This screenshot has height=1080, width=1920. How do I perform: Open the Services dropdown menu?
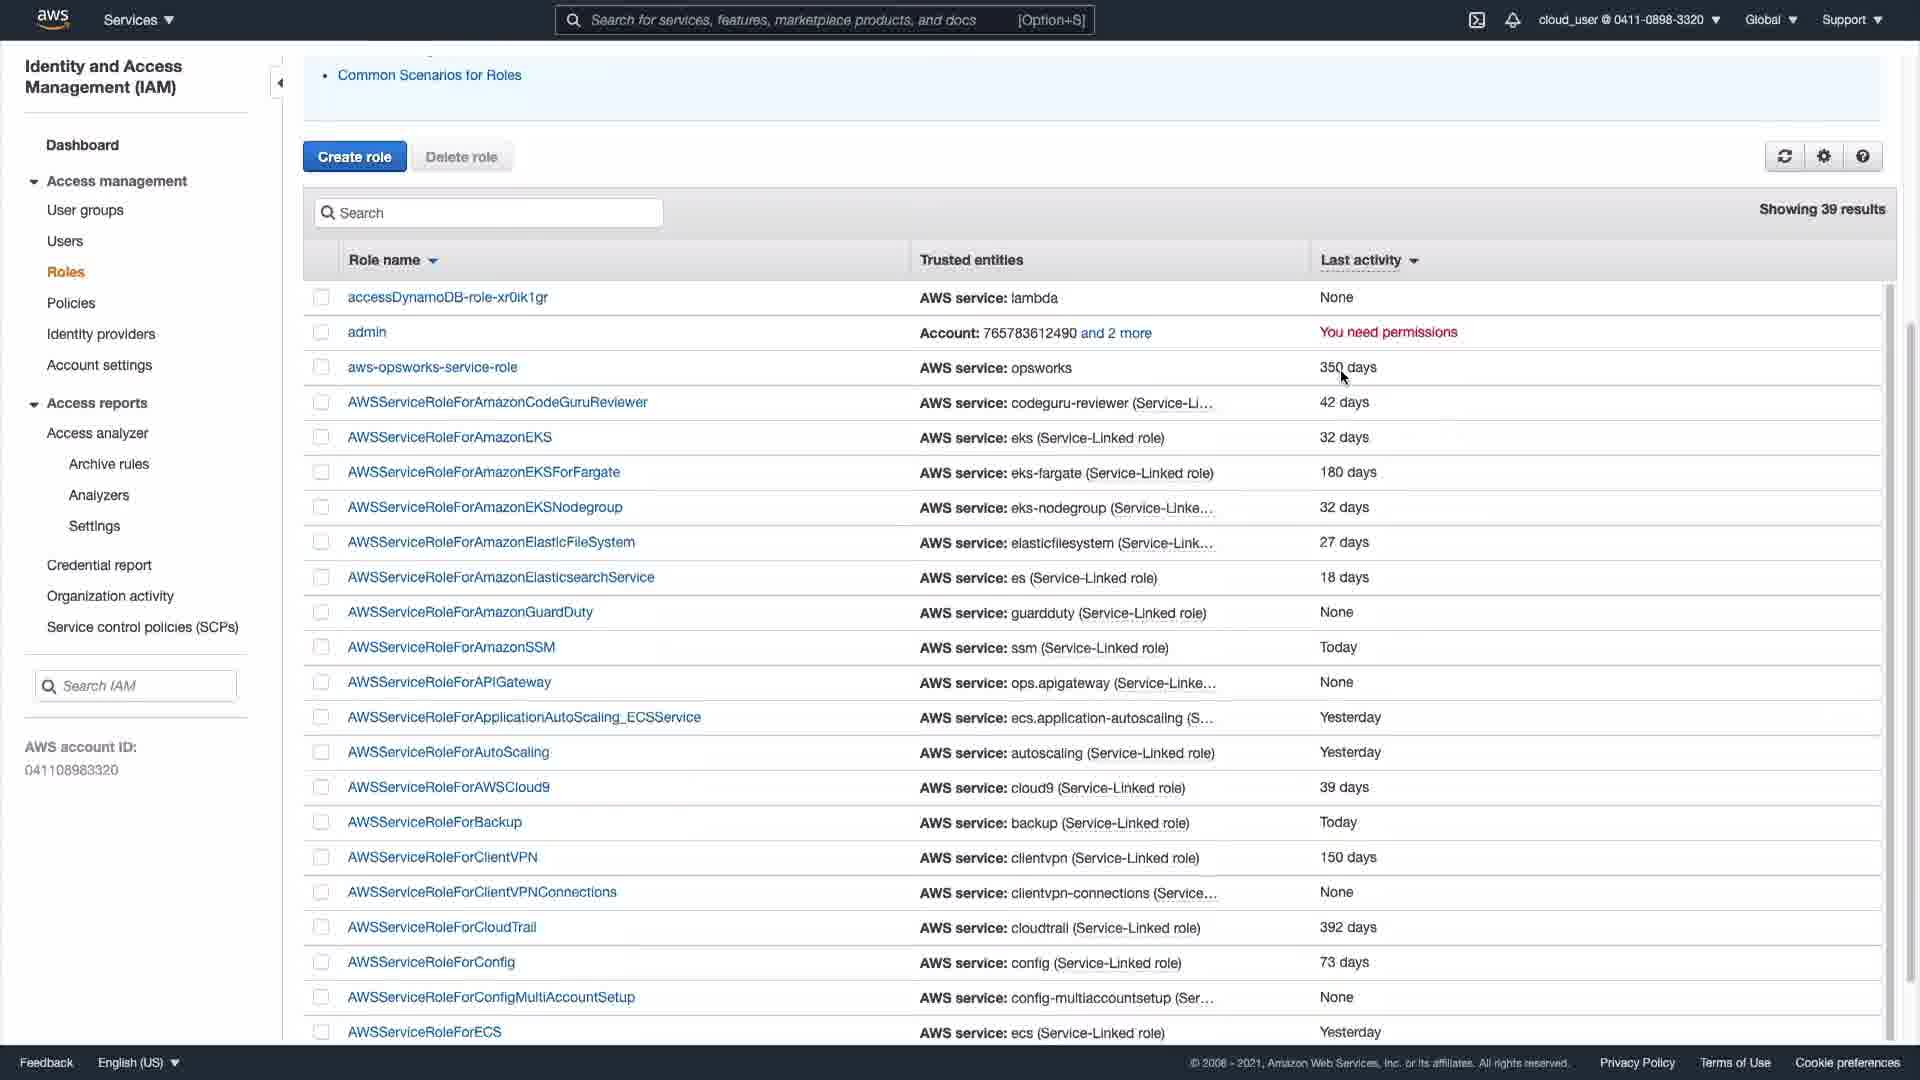139,20
